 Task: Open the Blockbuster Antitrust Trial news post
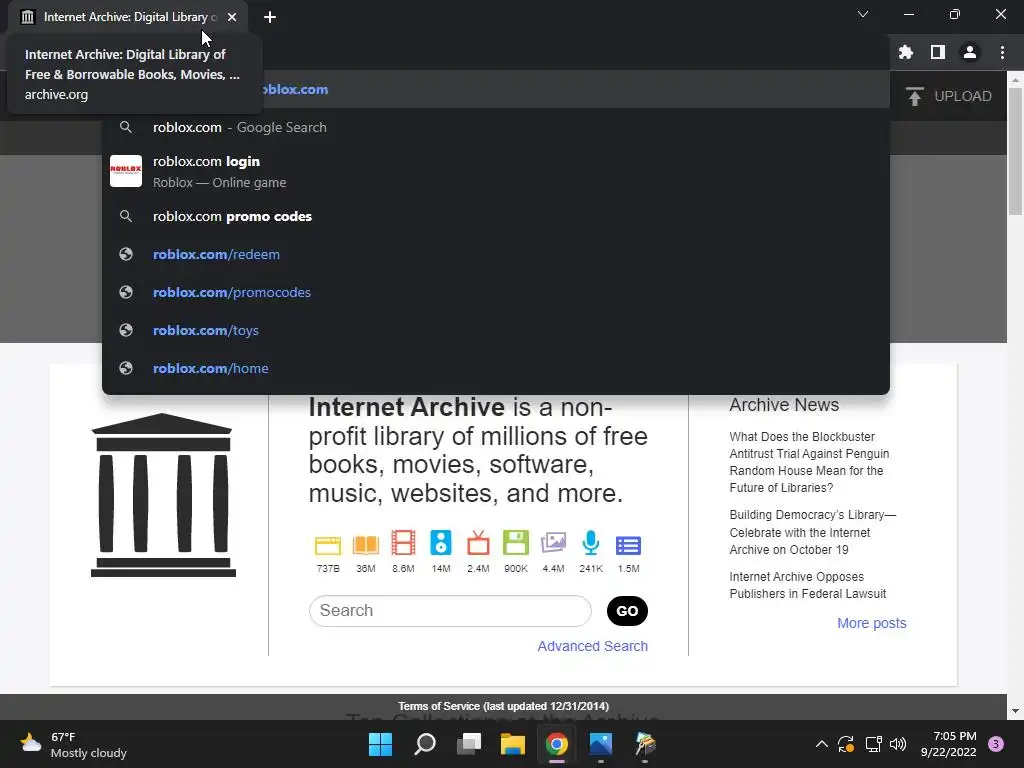click(x=809, y=462)
